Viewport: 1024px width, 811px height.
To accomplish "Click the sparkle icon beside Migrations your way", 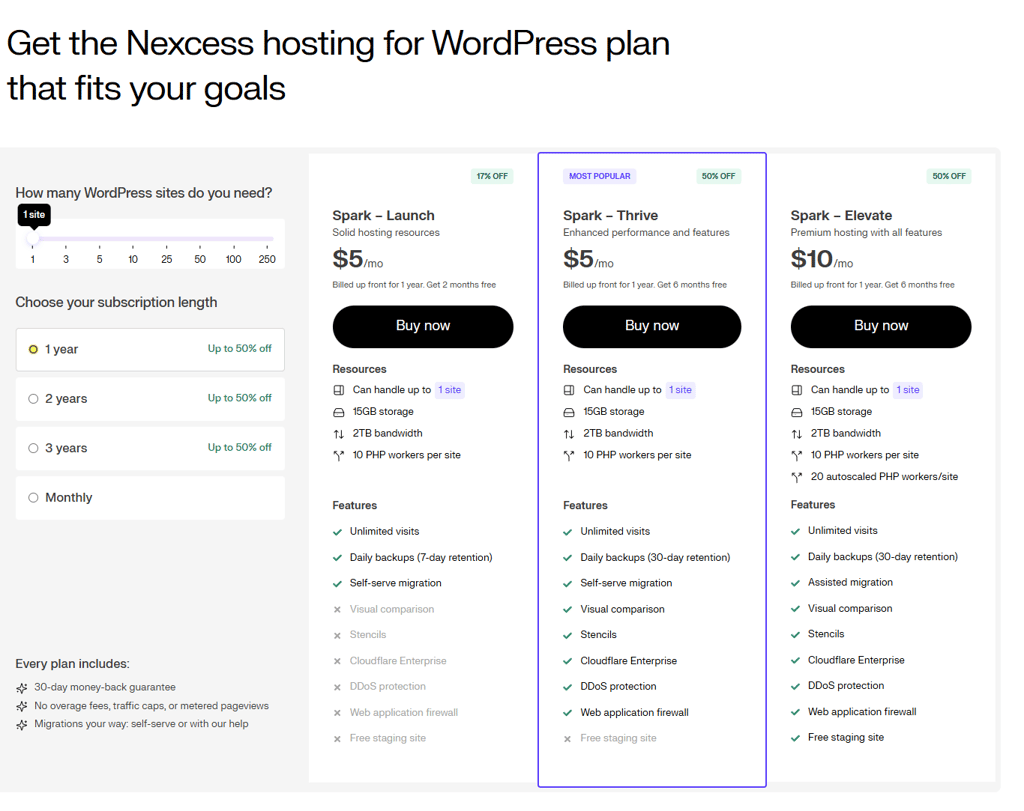I will point(22,724).
